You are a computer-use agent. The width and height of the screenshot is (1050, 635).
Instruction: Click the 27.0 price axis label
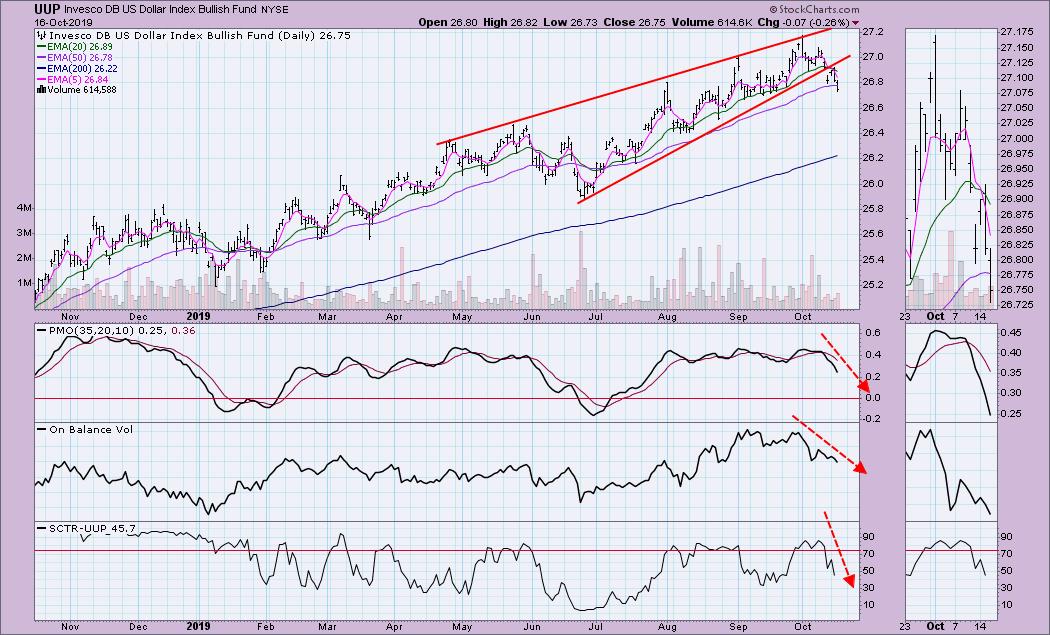click(x=872, y=57)
